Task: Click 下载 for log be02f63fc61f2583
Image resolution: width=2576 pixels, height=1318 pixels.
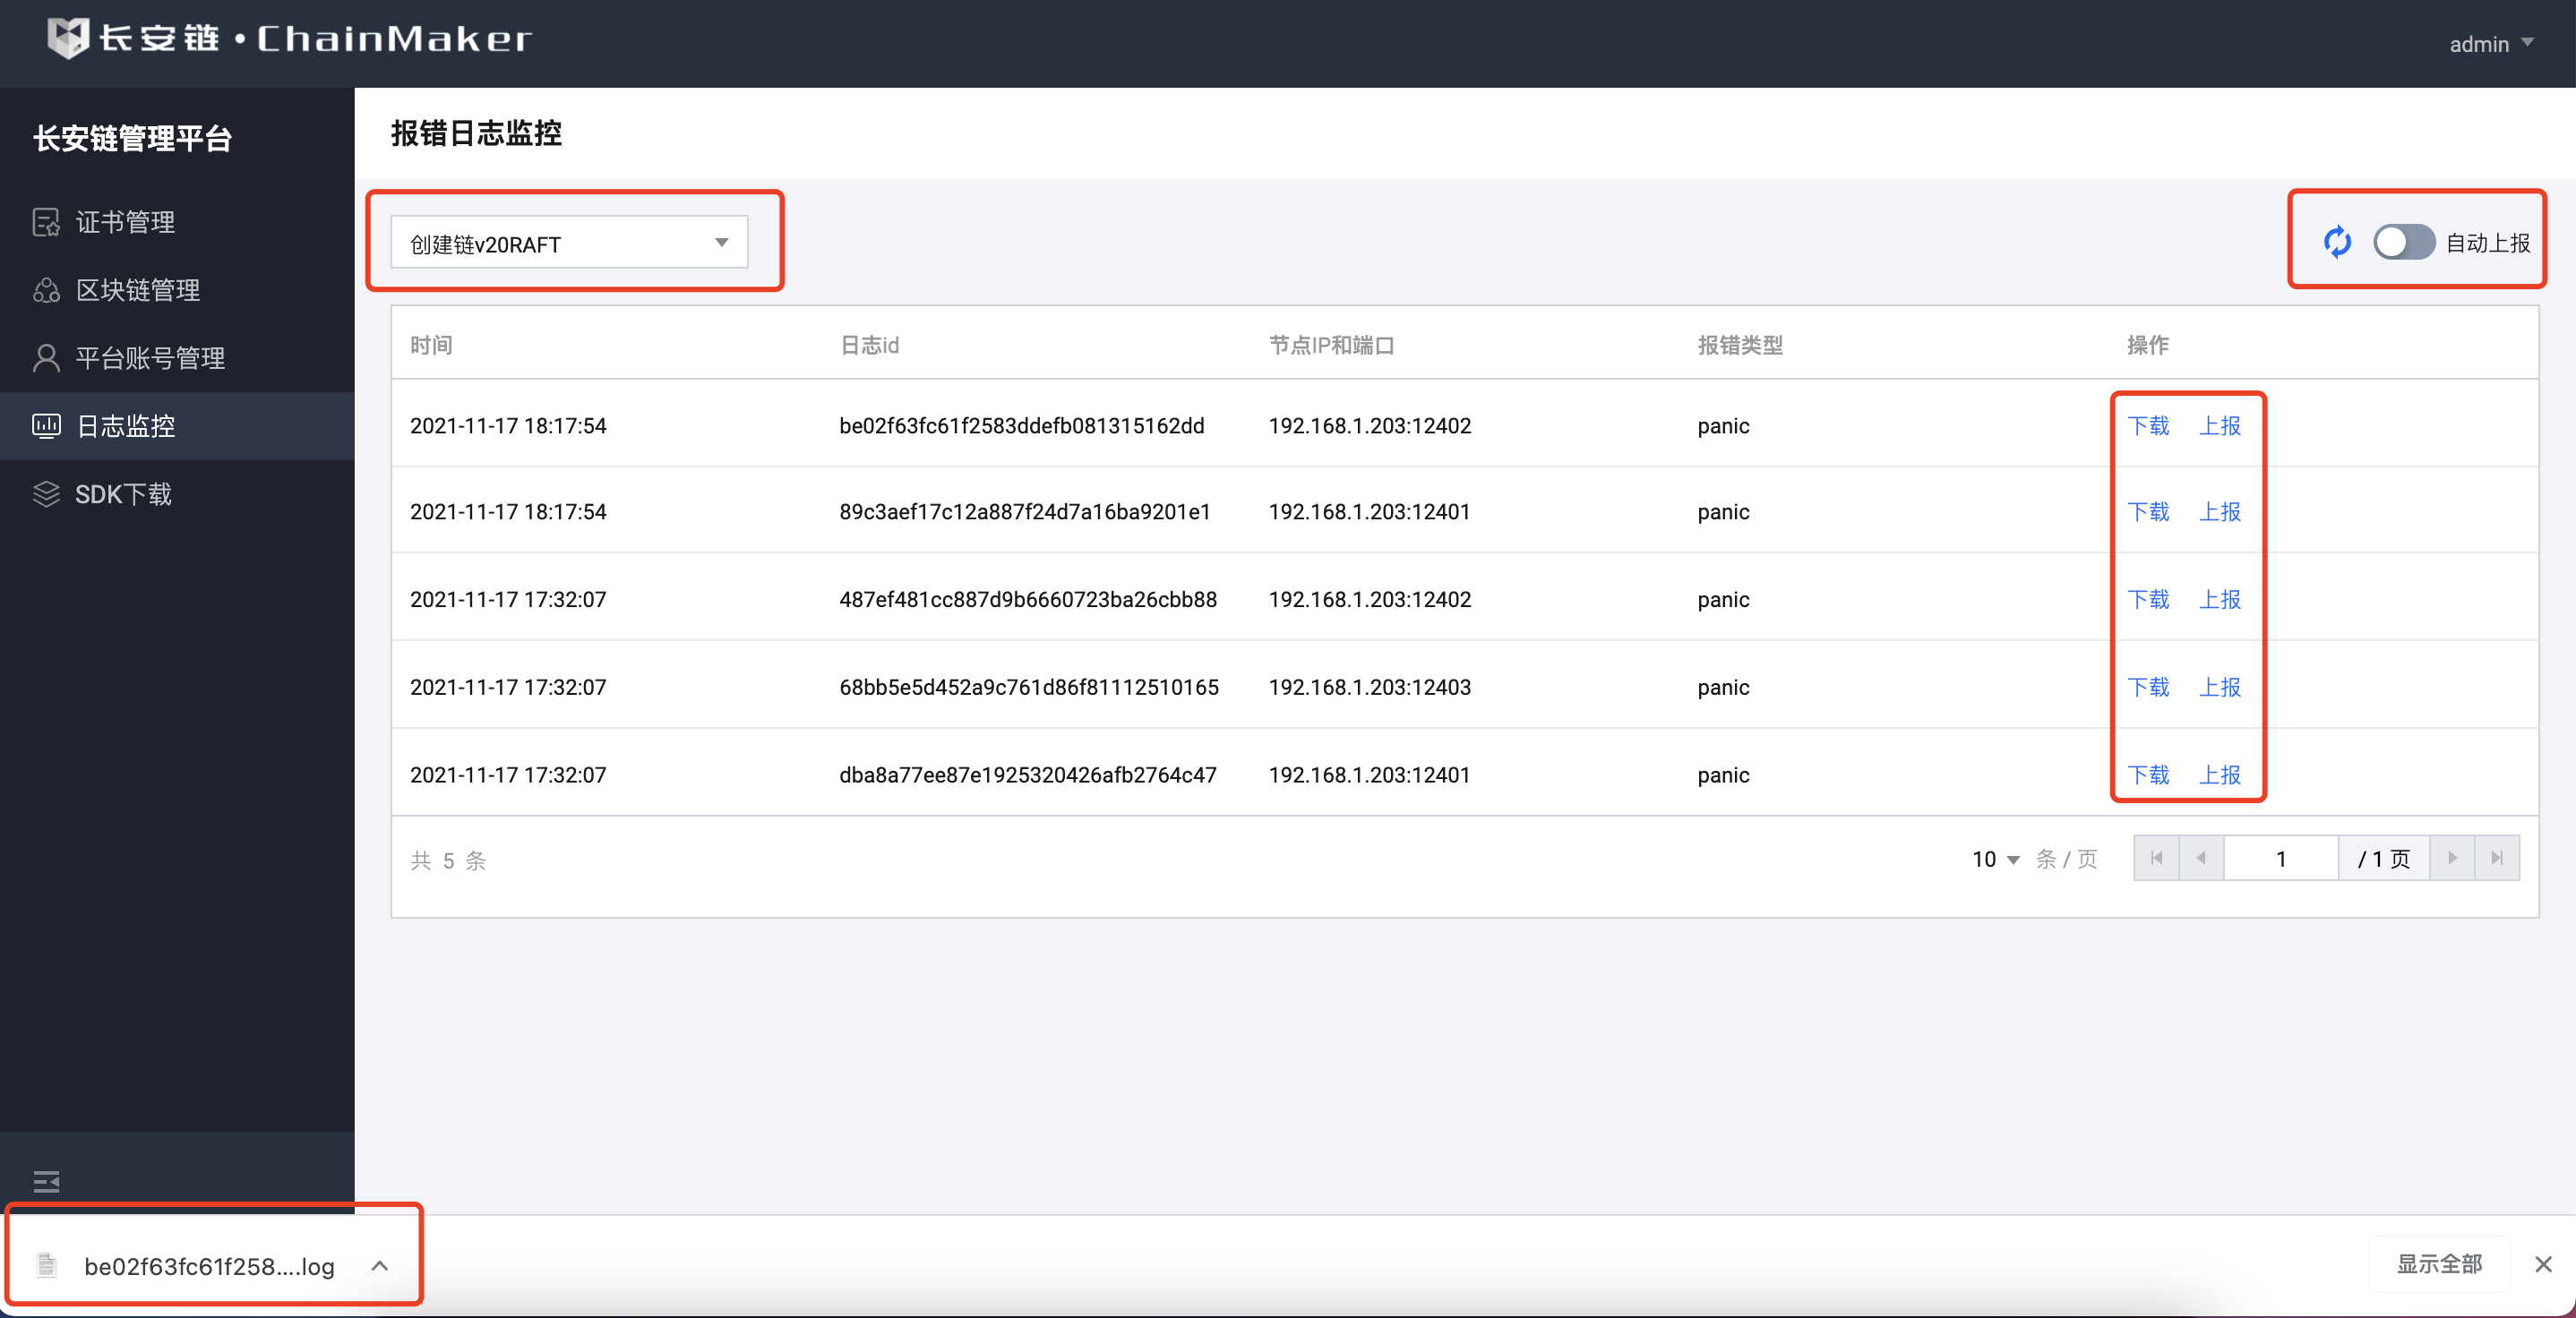Action: (2147, 426)
